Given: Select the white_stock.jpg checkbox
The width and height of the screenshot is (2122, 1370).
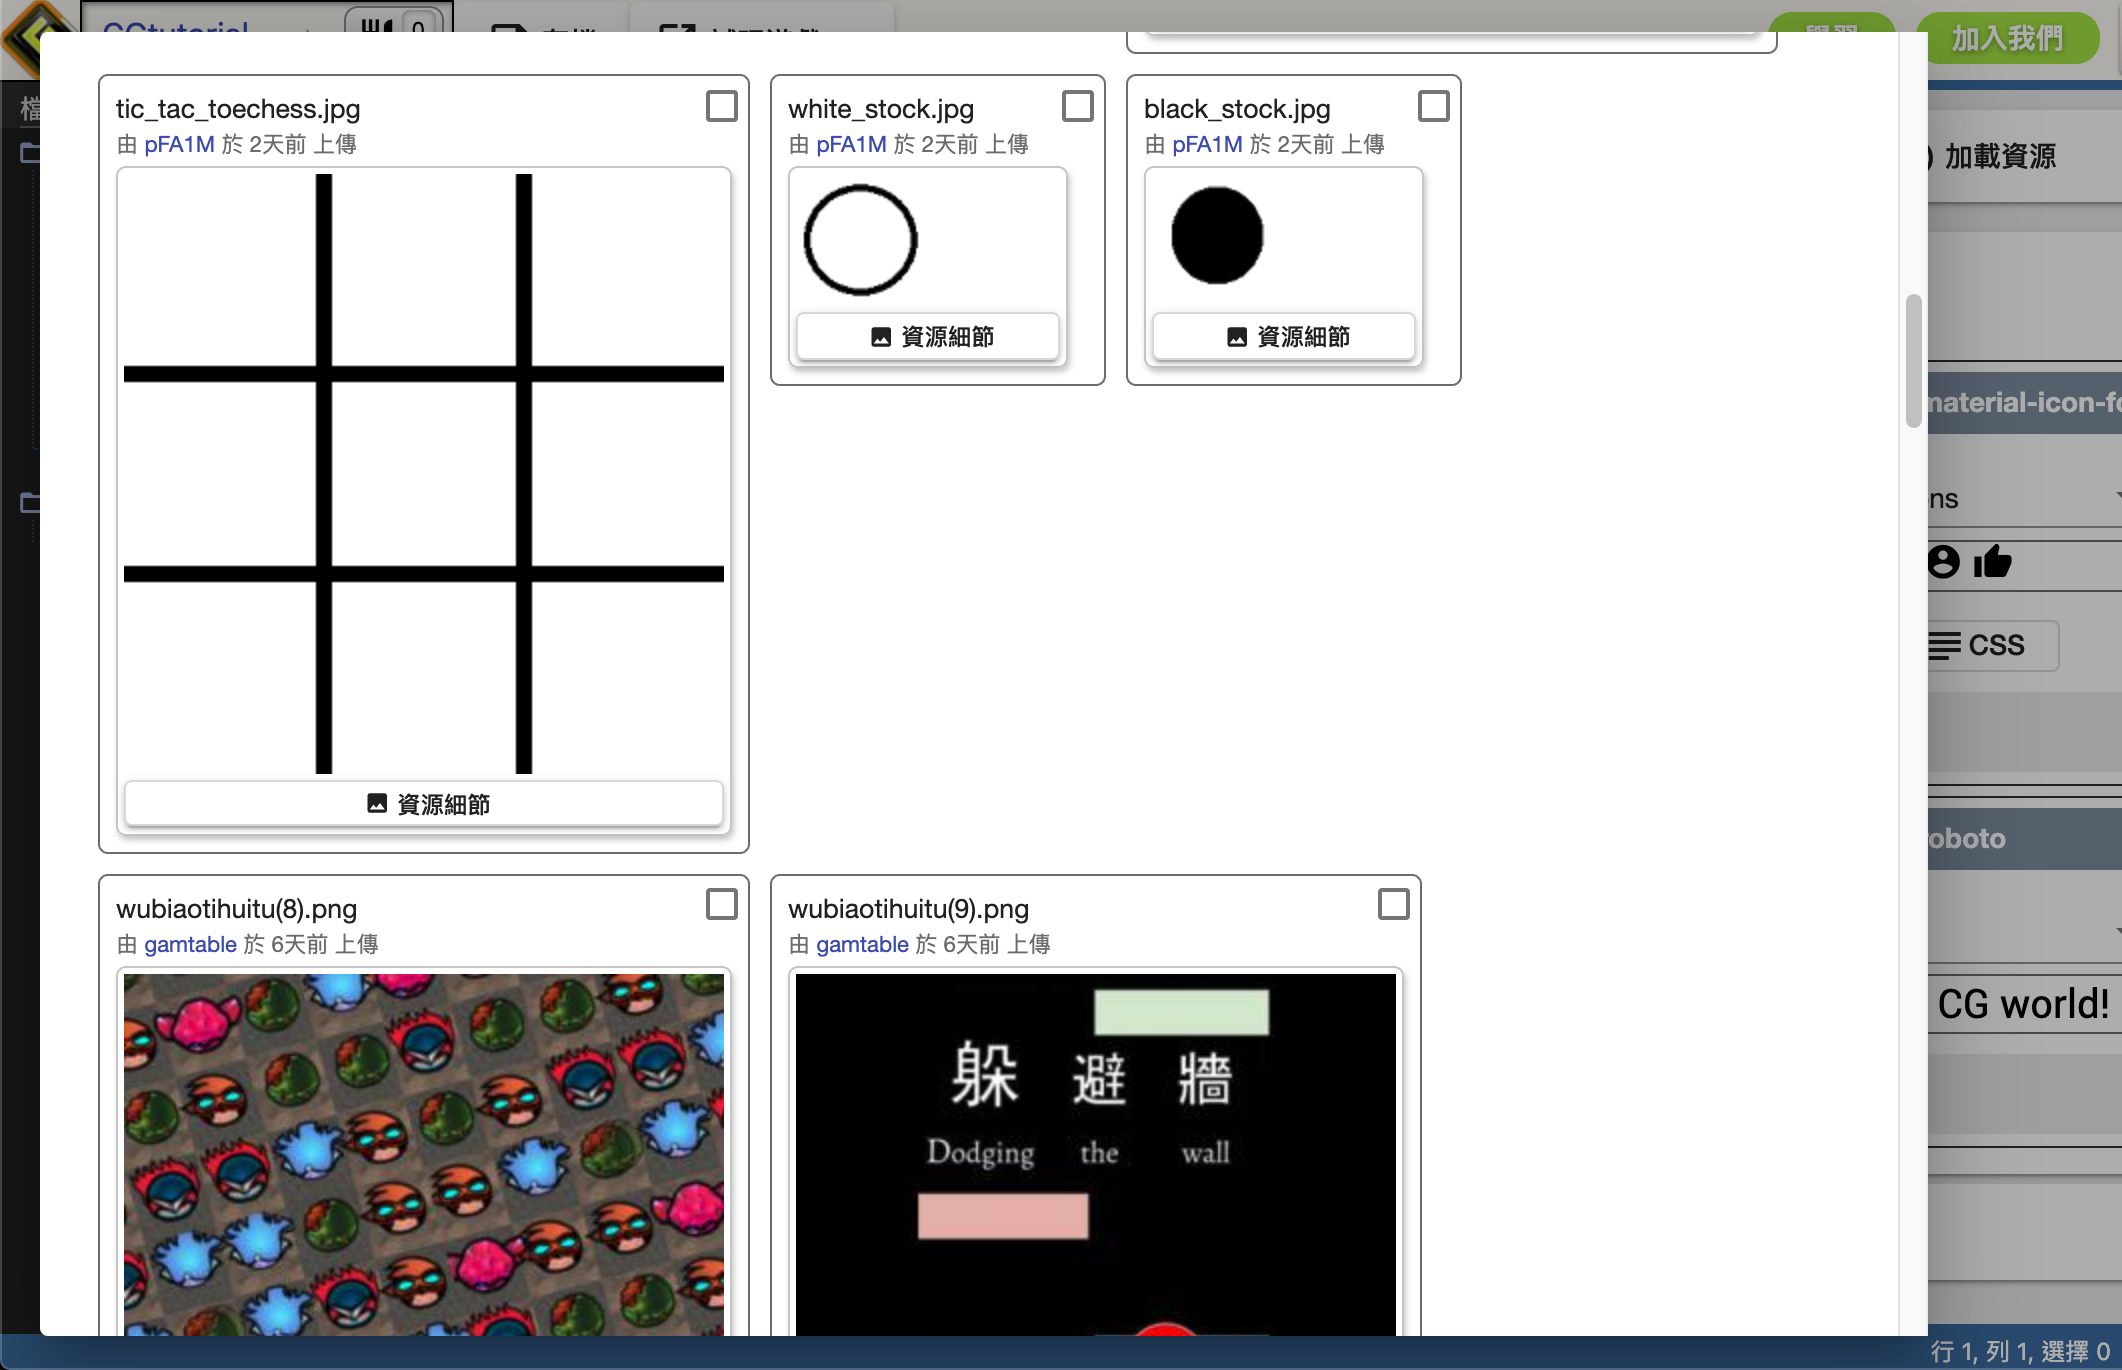Looking at the screenshot, I should pyautogui.click(x=1077, y=106).
